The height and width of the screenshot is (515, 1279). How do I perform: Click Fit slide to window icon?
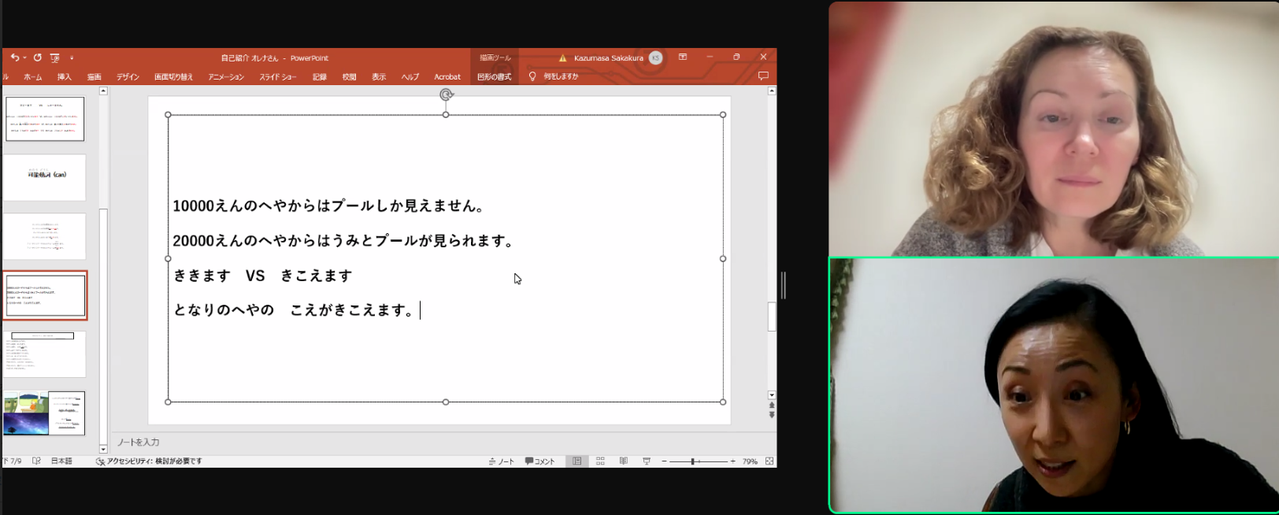point(769,461)
